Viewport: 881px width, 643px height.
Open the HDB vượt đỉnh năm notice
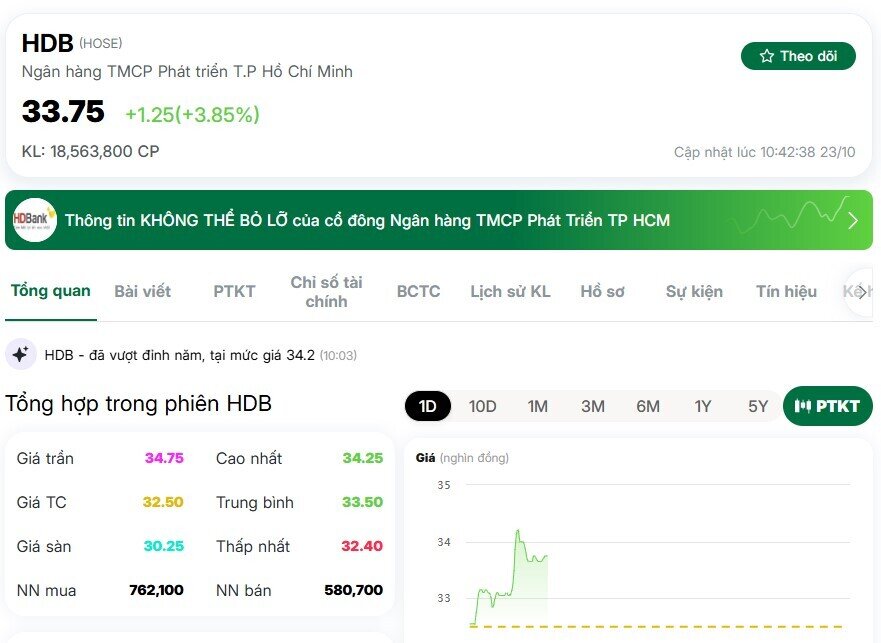201,355
